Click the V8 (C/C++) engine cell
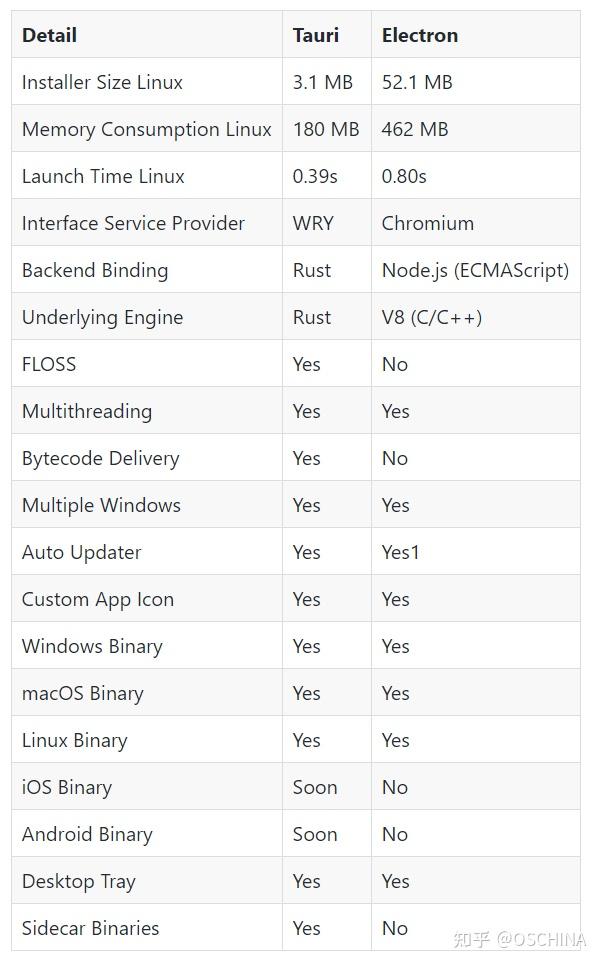 point(431,317)
